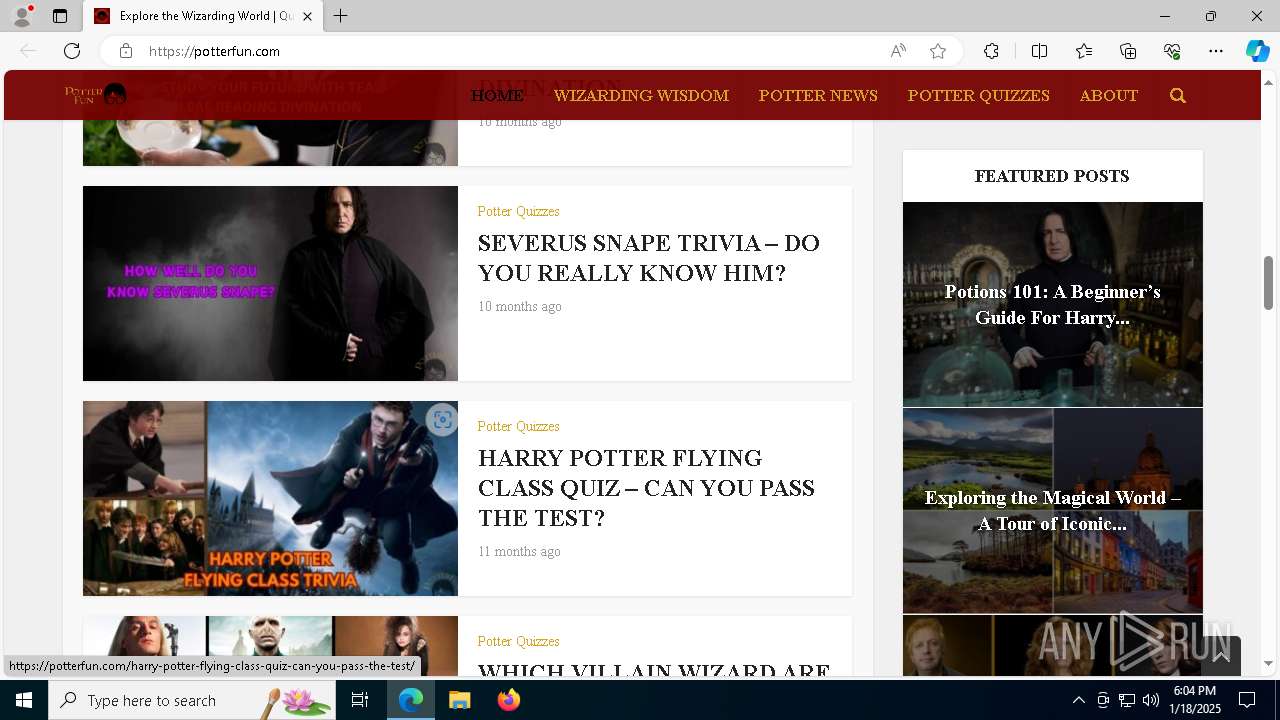Show hidden system tray icons

(1078, 700)
